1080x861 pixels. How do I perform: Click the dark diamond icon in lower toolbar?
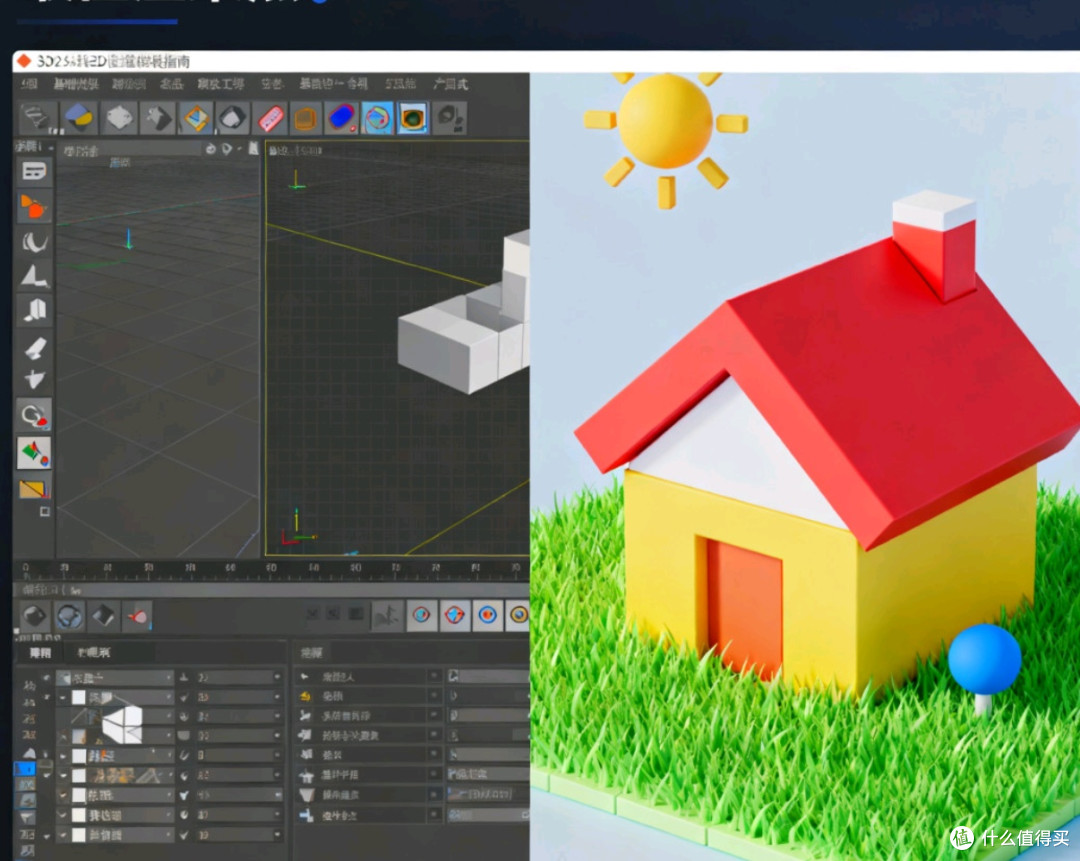(x=103, y=615)
